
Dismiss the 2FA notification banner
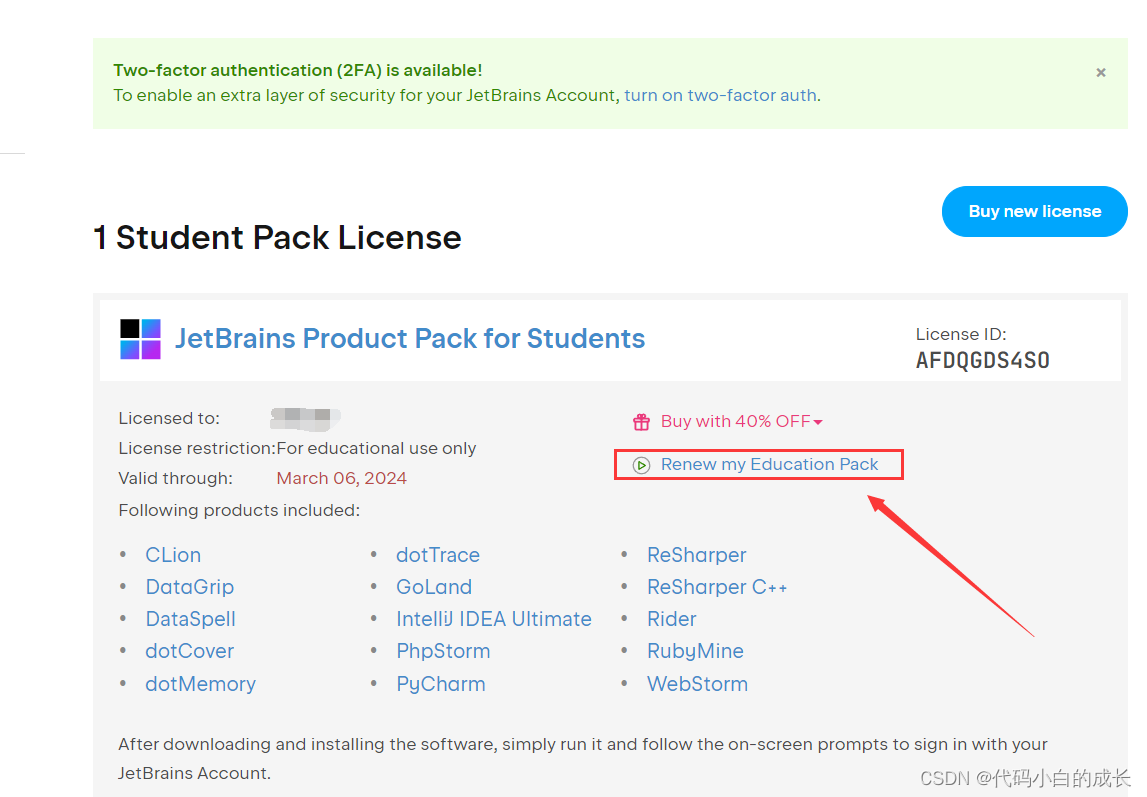point(1101,73)
